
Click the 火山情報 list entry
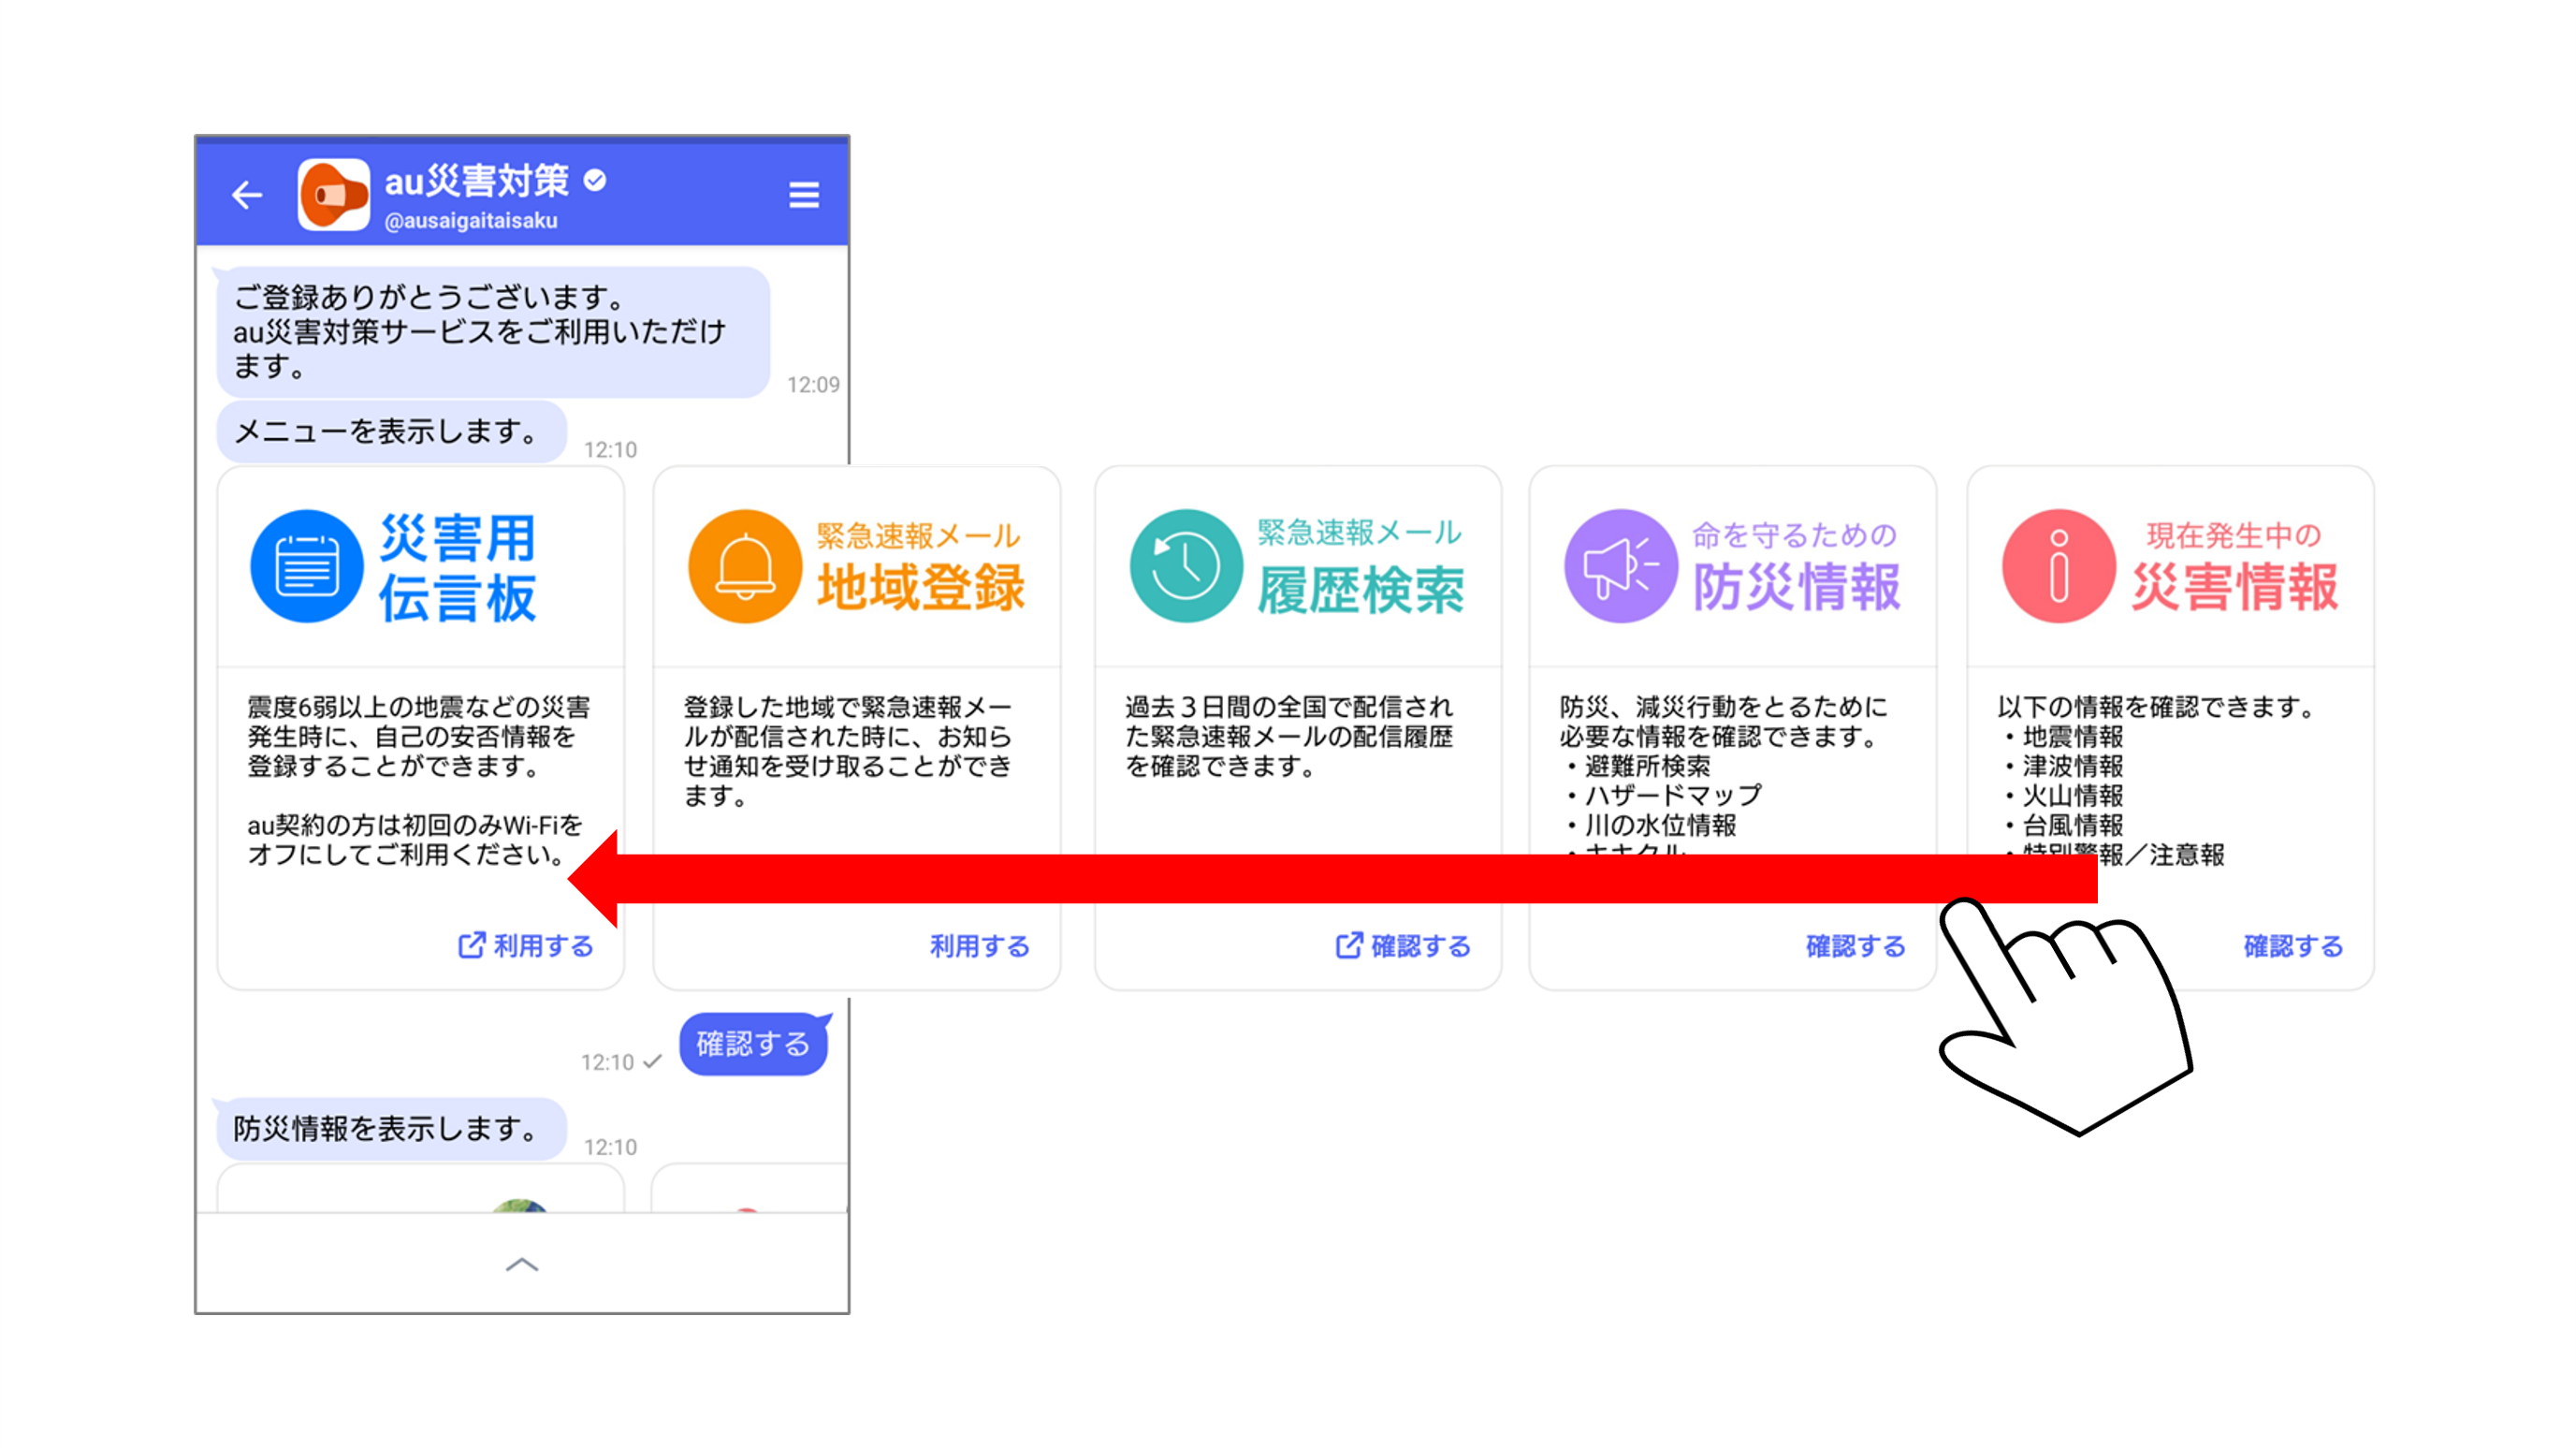[x=2064, y=796]
